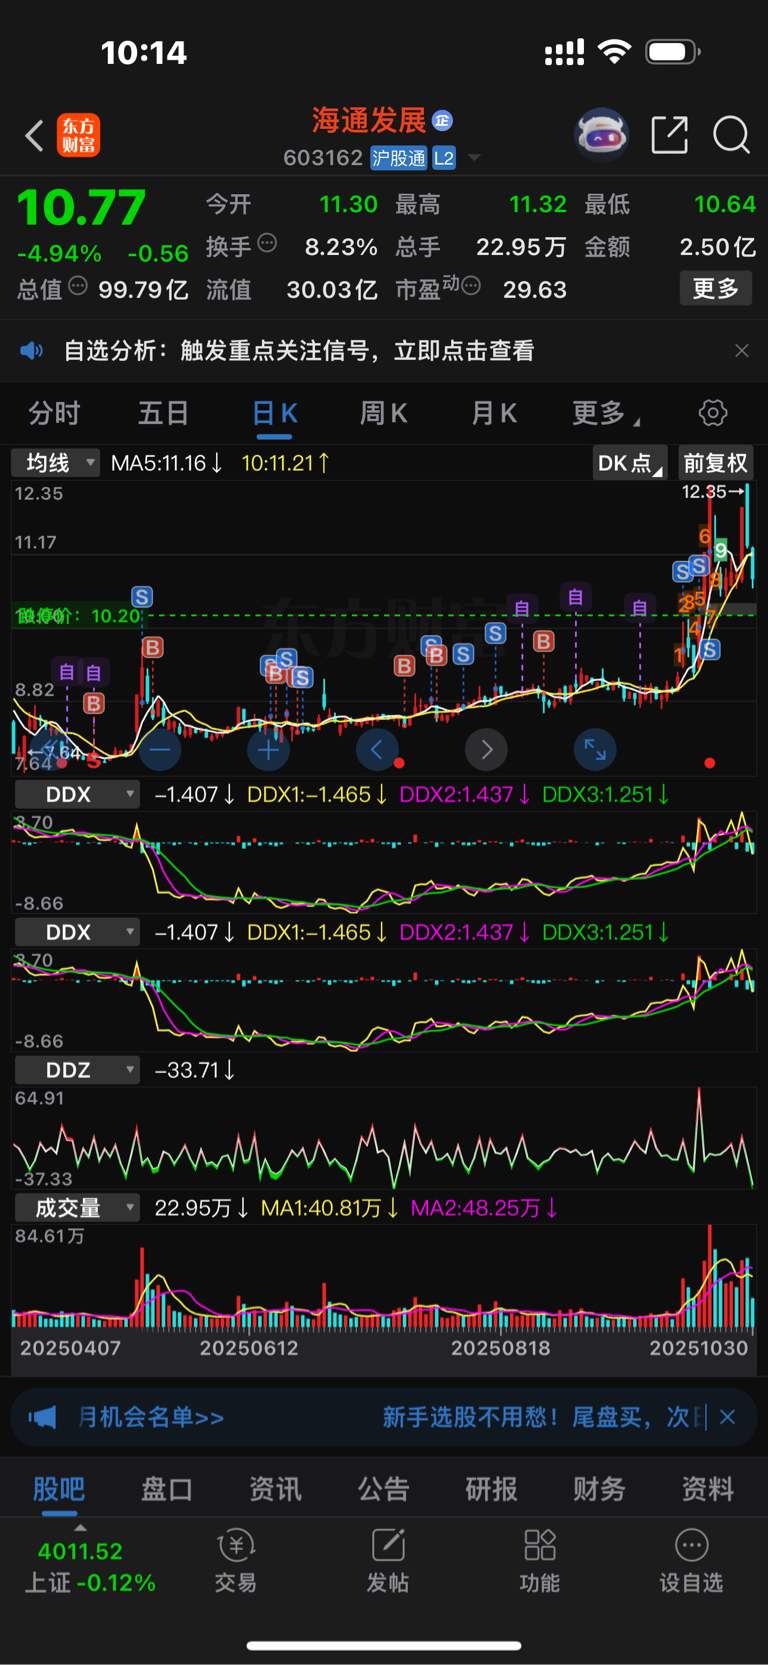Screen dimensions: 768x1665
Task: Open the 资料 tab
Action: [708, 1489]
